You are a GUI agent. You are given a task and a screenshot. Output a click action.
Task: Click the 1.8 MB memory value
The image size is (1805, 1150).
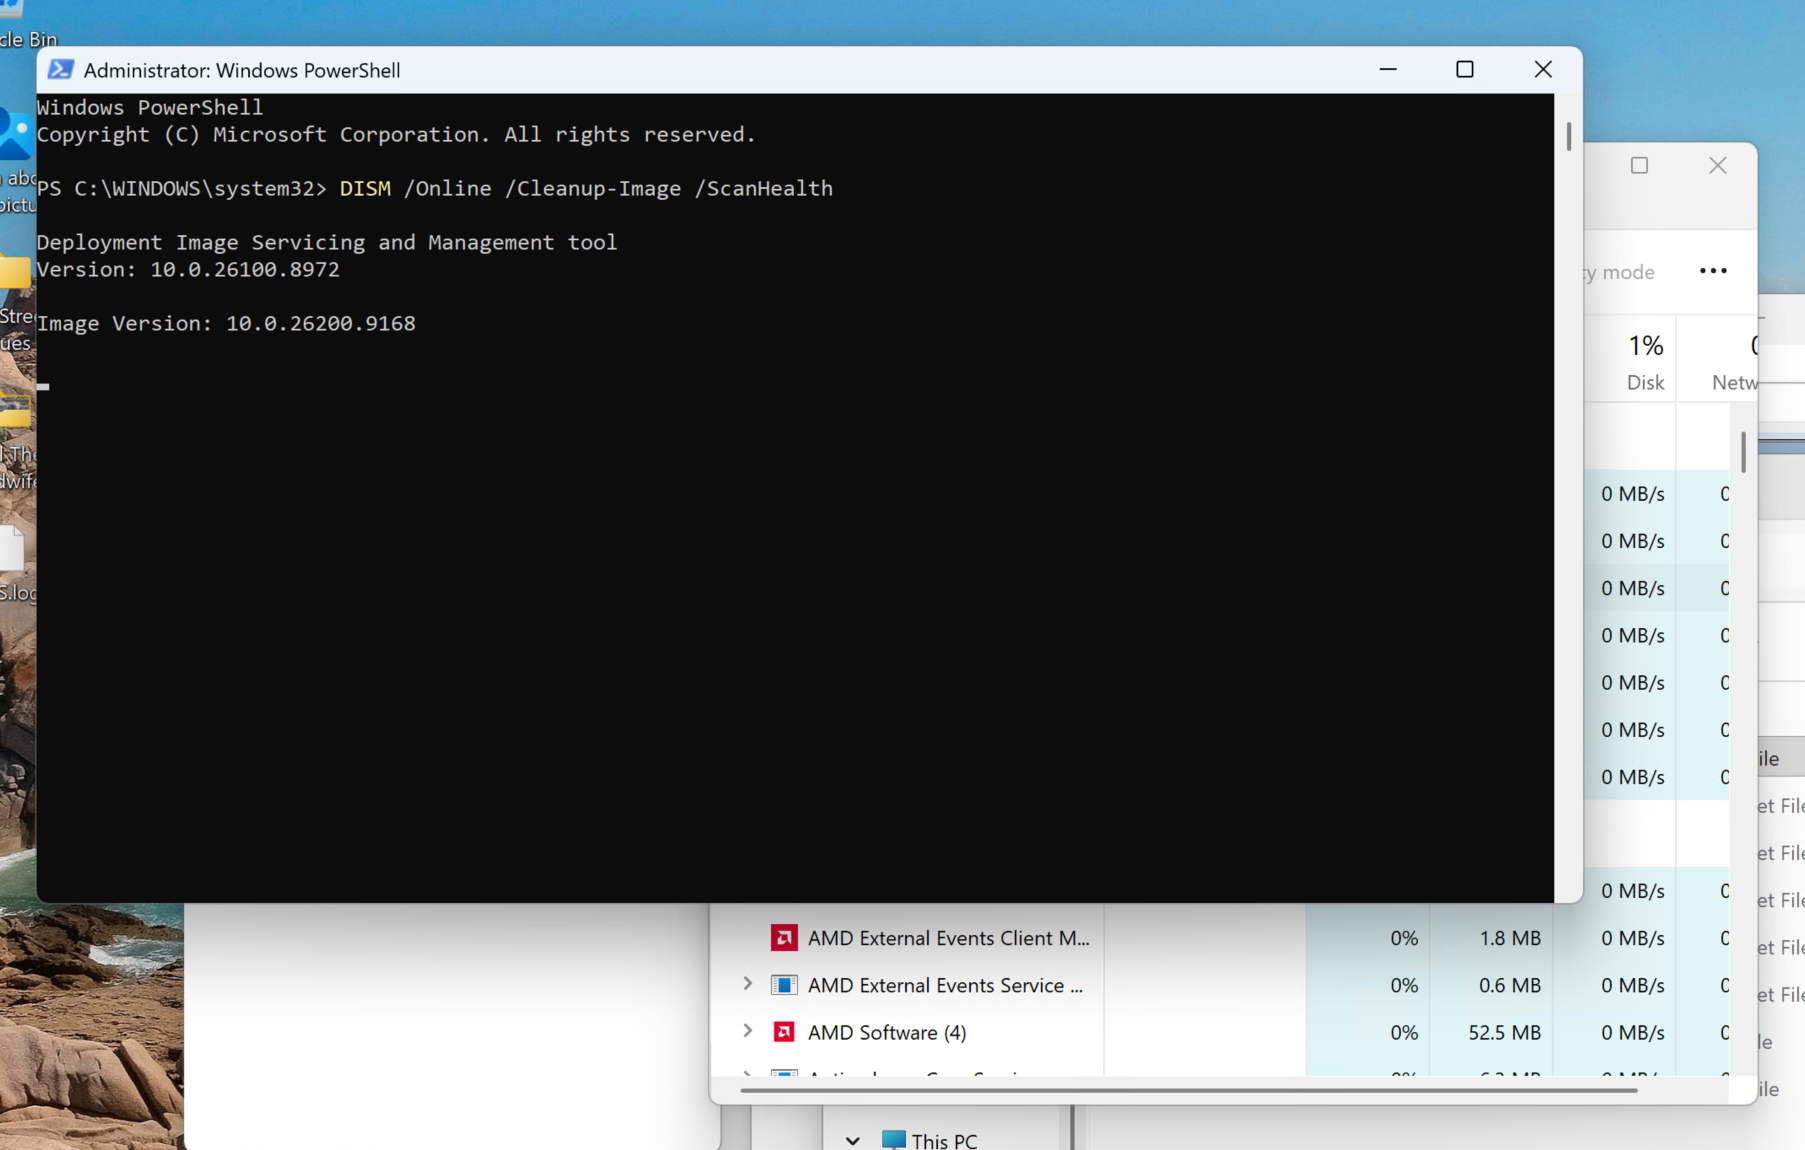pos(1510,938)
